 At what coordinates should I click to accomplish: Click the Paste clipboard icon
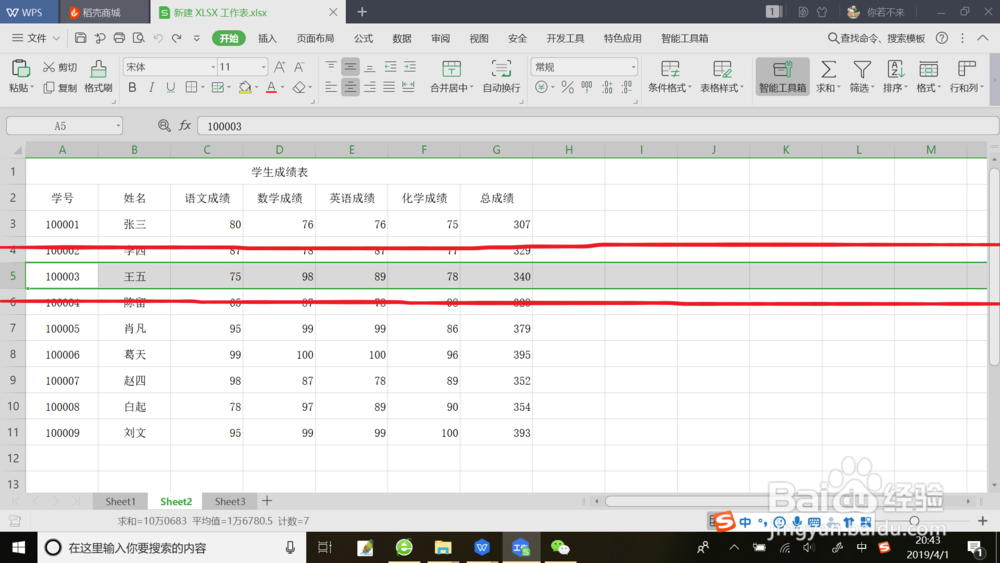pos(20,68)
